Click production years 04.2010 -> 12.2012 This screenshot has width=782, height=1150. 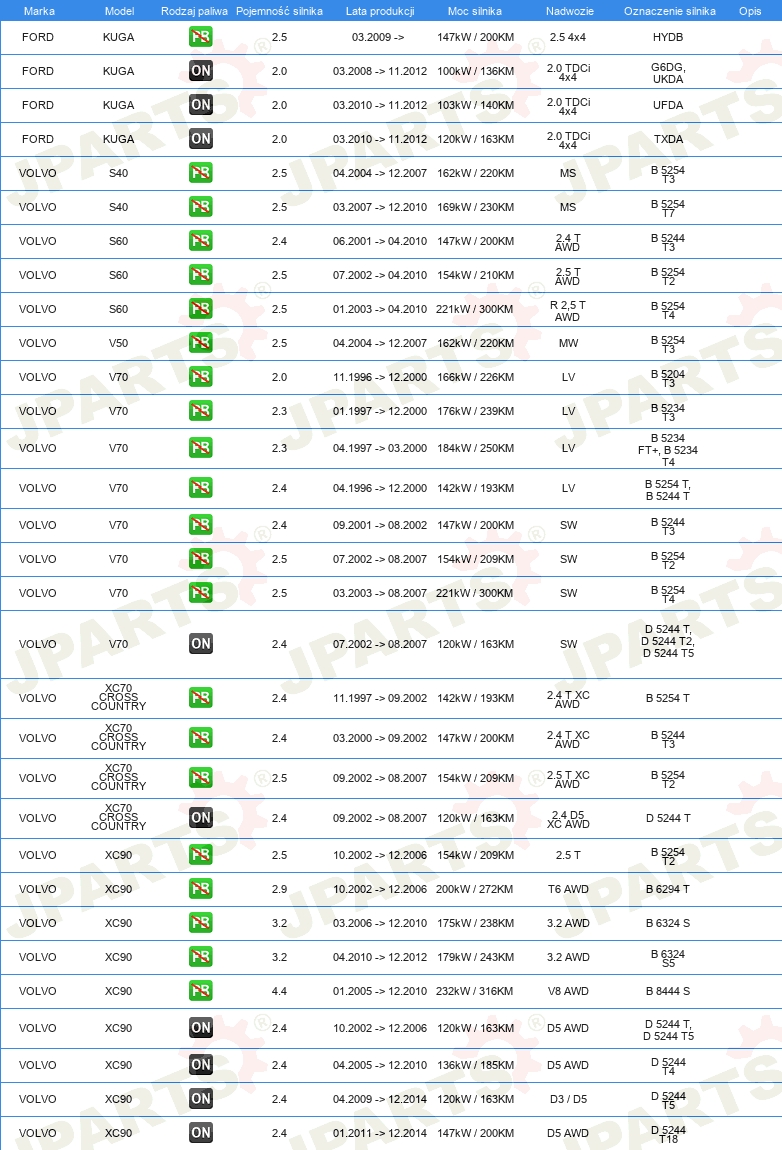pos(380,957)
